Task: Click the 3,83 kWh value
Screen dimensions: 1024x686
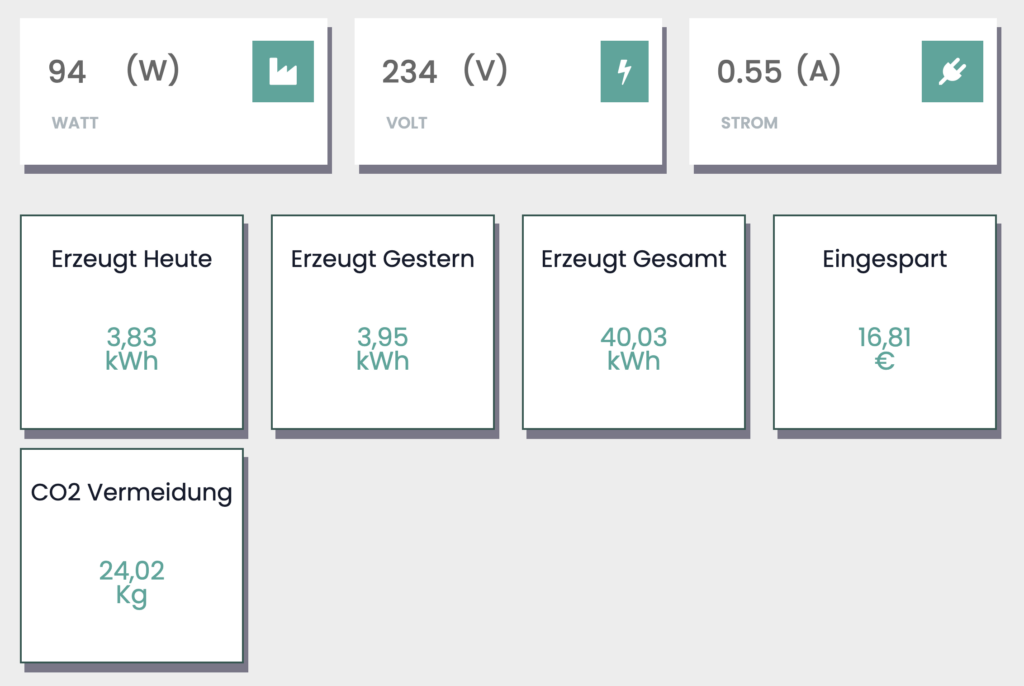Action: click(132, 349)
